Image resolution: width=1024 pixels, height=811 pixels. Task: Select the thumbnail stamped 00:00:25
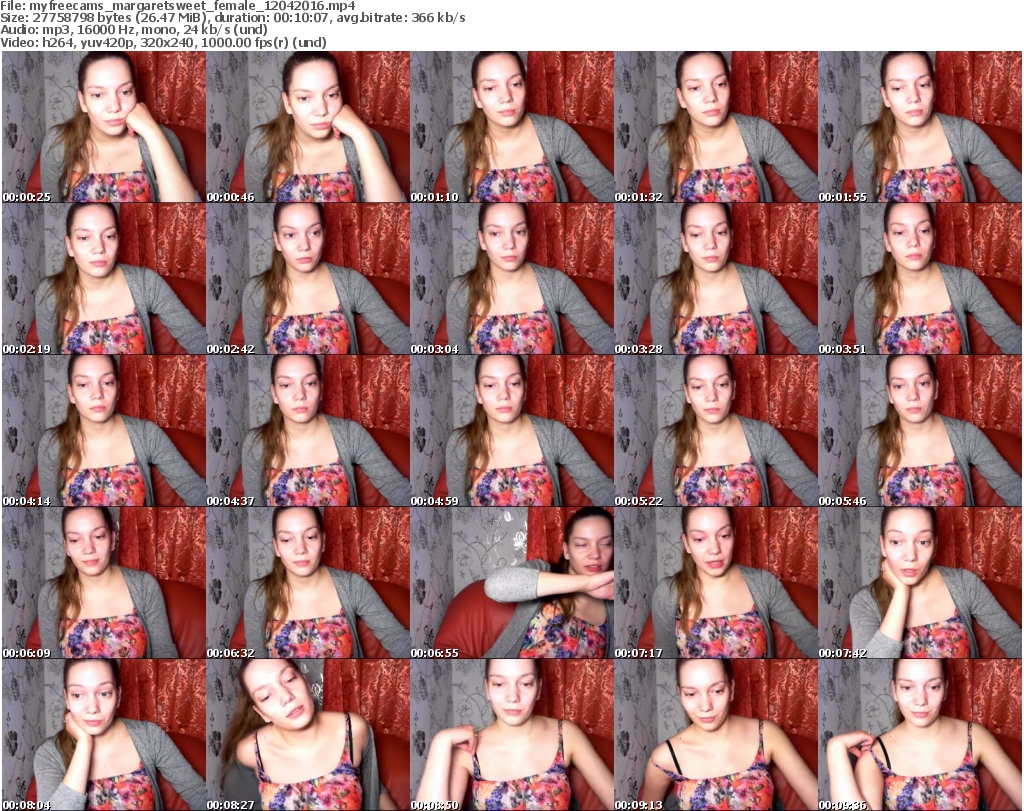pos(104,127)
